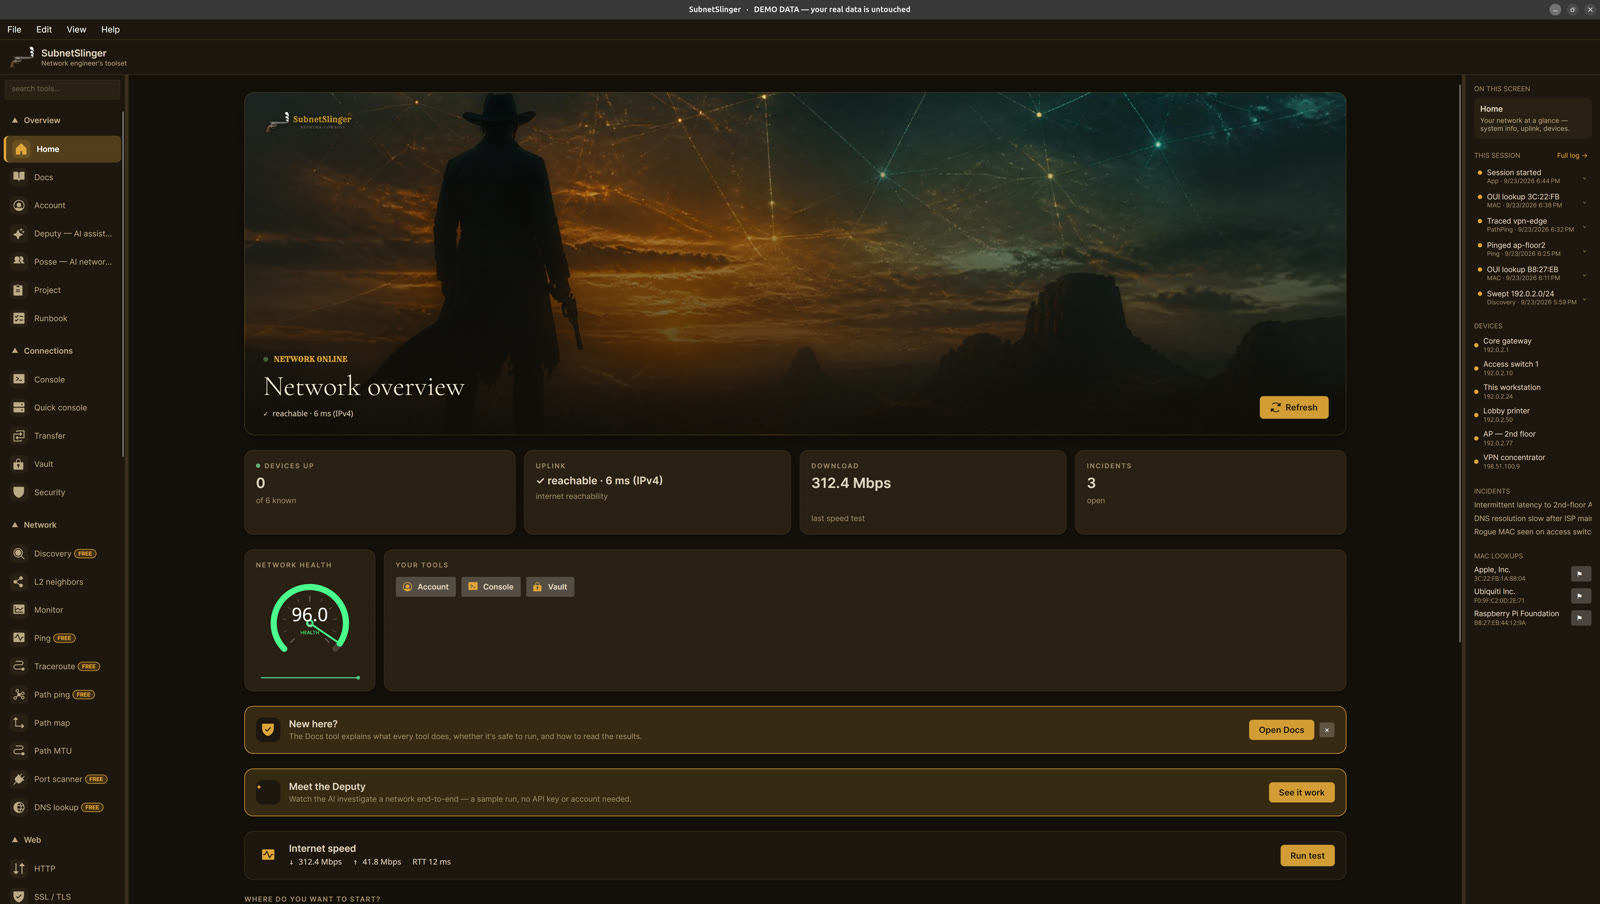Open the Traceroute tool
This screenshot has height=904, width=1600.
62,666
